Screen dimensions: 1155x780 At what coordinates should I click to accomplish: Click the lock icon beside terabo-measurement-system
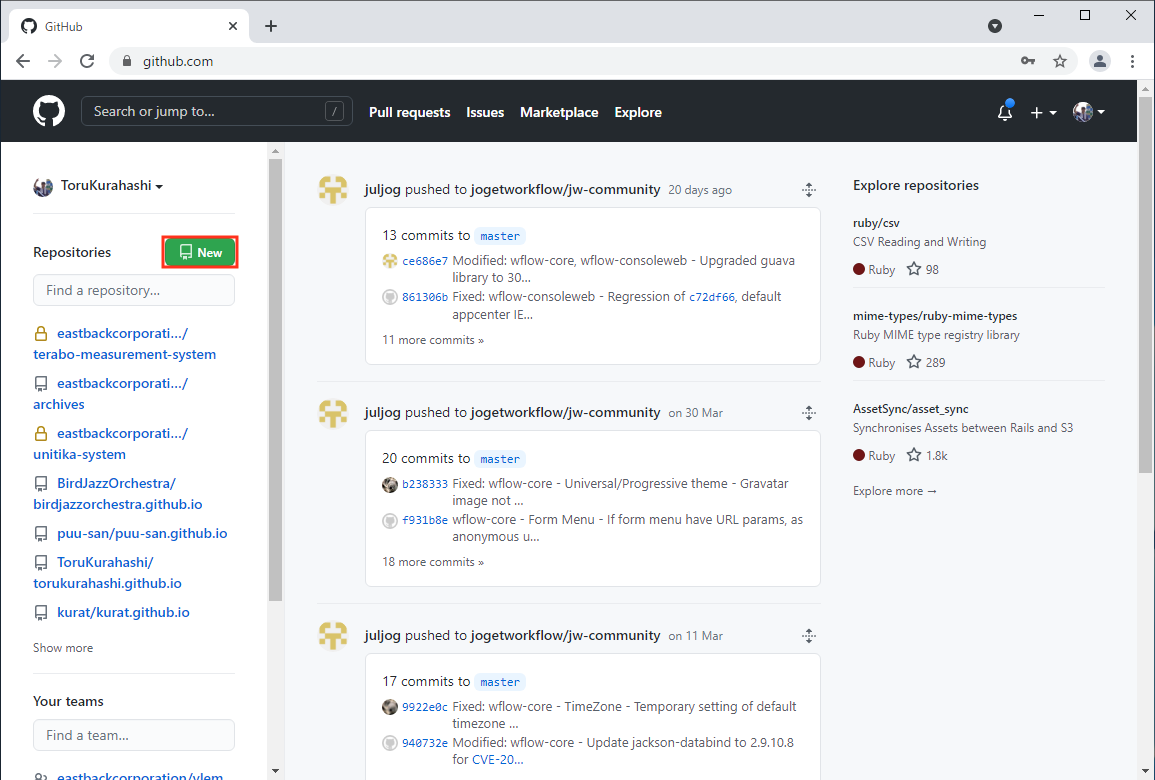tap(41, 334)
